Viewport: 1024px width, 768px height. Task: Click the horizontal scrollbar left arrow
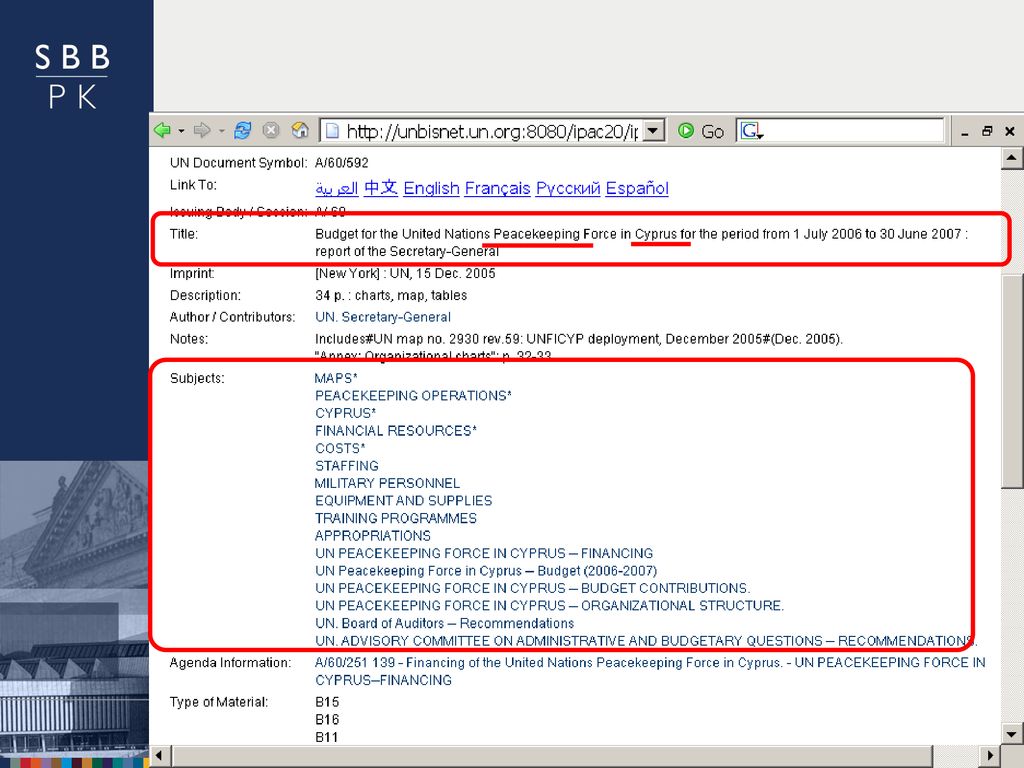(x=160, y=756)
